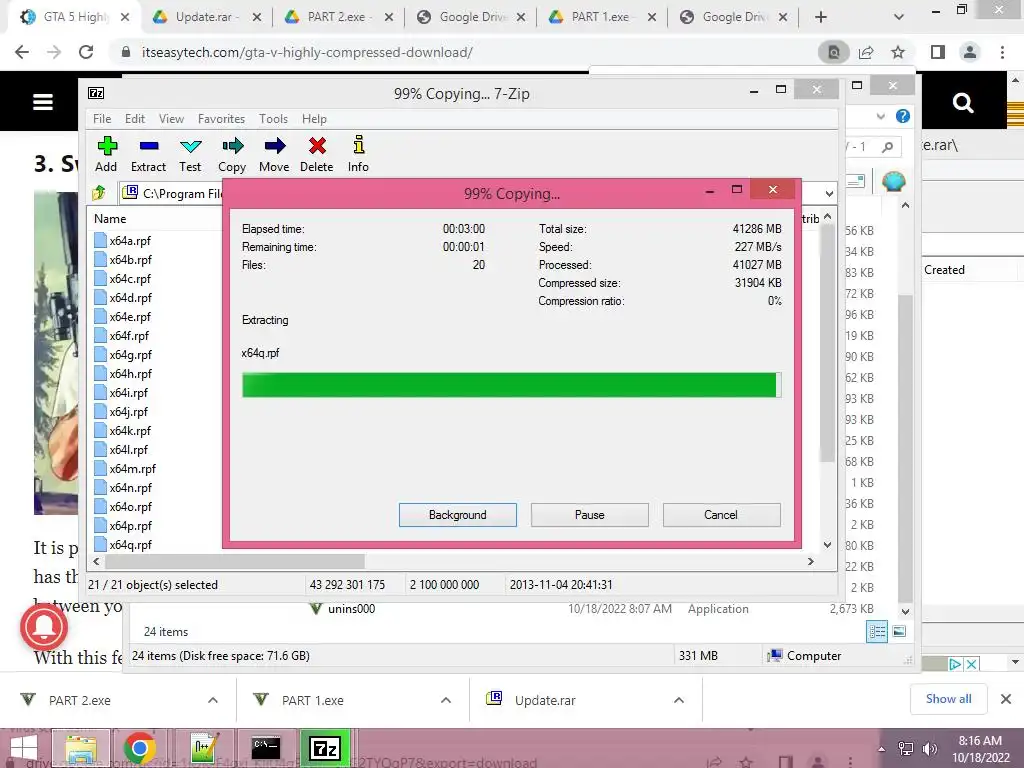
Task: Click the Background button in copy dialog
Action: click(458, 515)
